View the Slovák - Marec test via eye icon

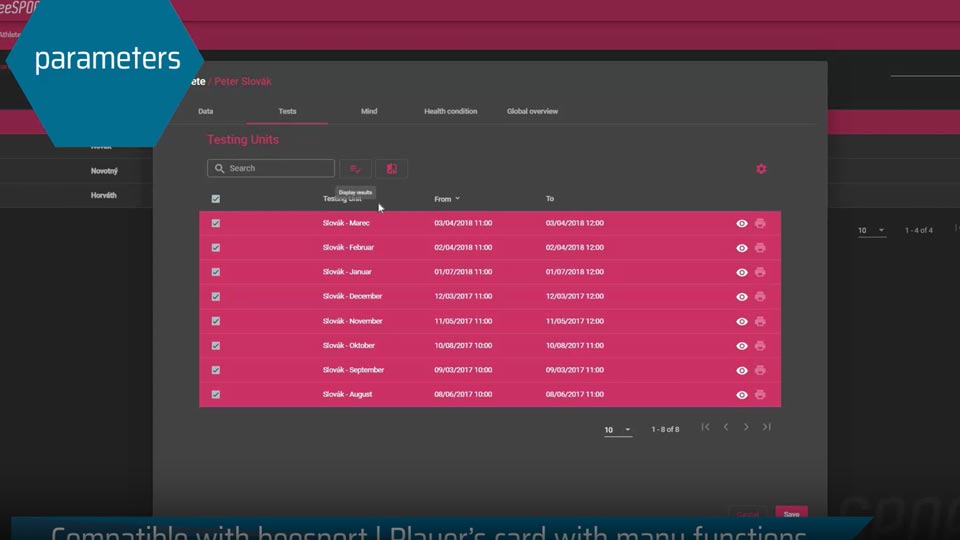click(741, 223)
